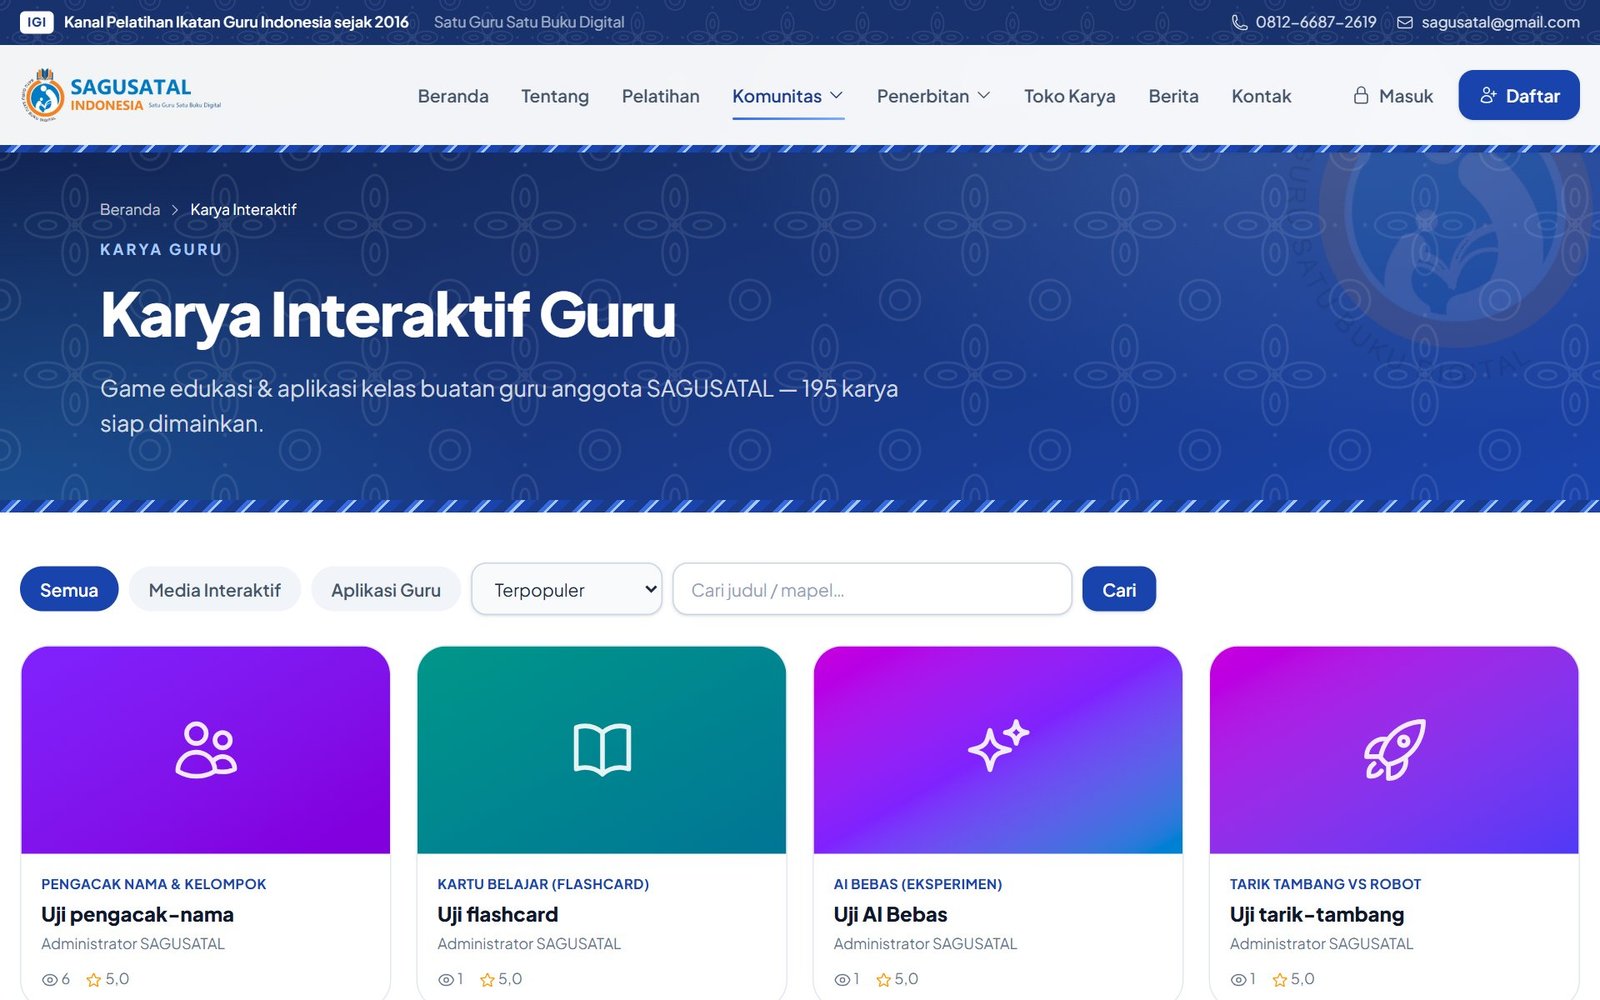Go to the Pelatihan page
The height and width of the screenshot is (1000, 1600).
tap(661, 96)
